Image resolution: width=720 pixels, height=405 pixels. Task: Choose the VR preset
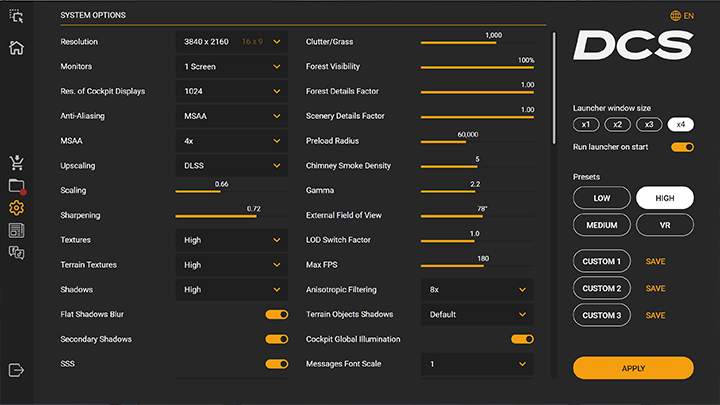click(x=664, y=225)
